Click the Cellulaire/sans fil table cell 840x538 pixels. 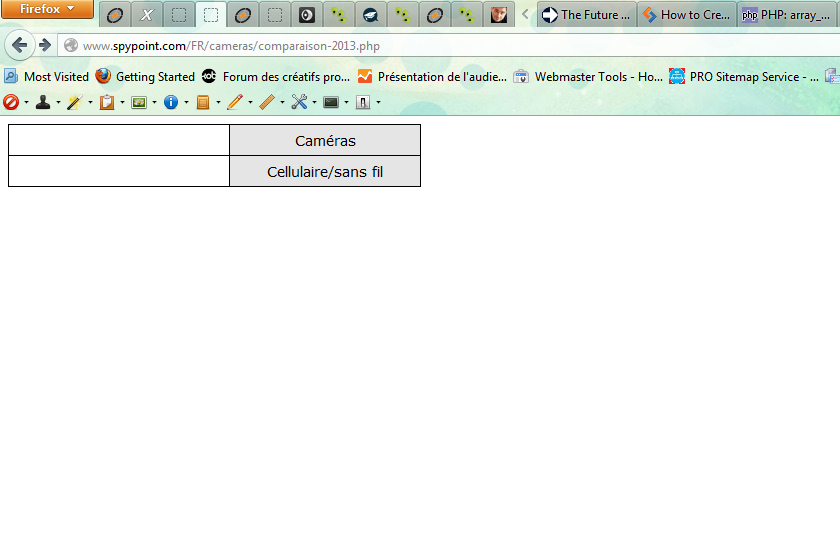click(x=325, y=171)
